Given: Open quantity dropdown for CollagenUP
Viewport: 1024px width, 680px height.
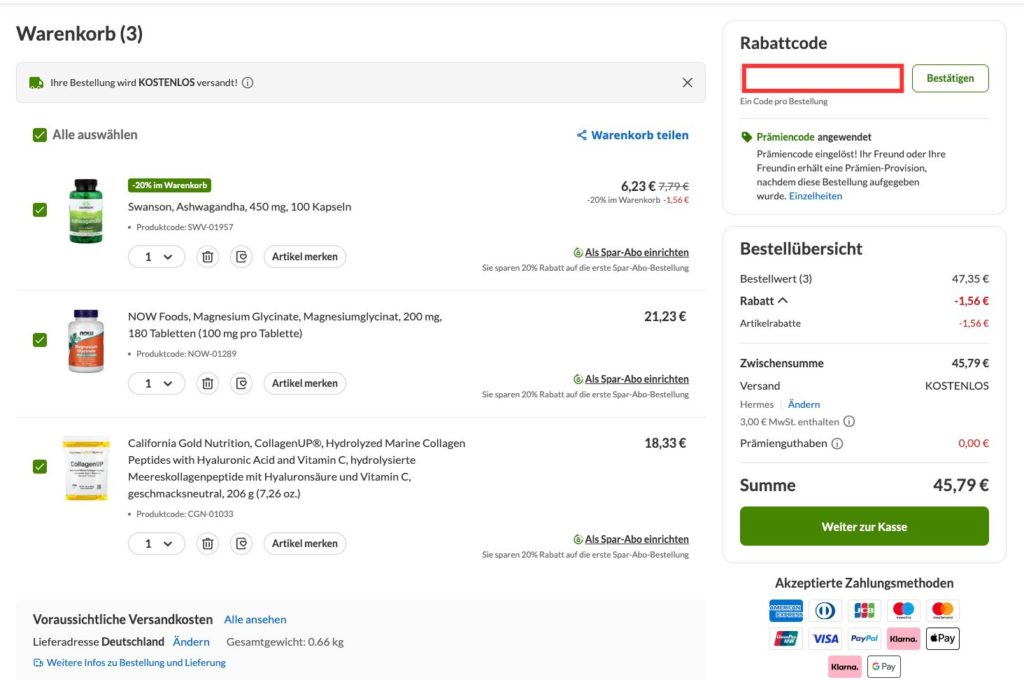Looking at the screenshot, I should (x=157, y=543).
